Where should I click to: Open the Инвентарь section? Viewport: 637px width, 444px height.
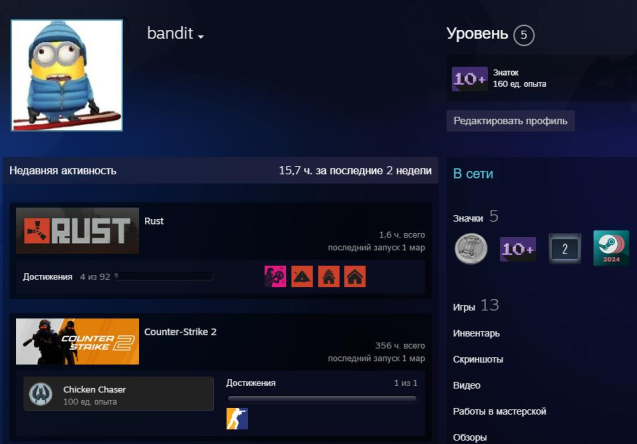pos(476,334)
